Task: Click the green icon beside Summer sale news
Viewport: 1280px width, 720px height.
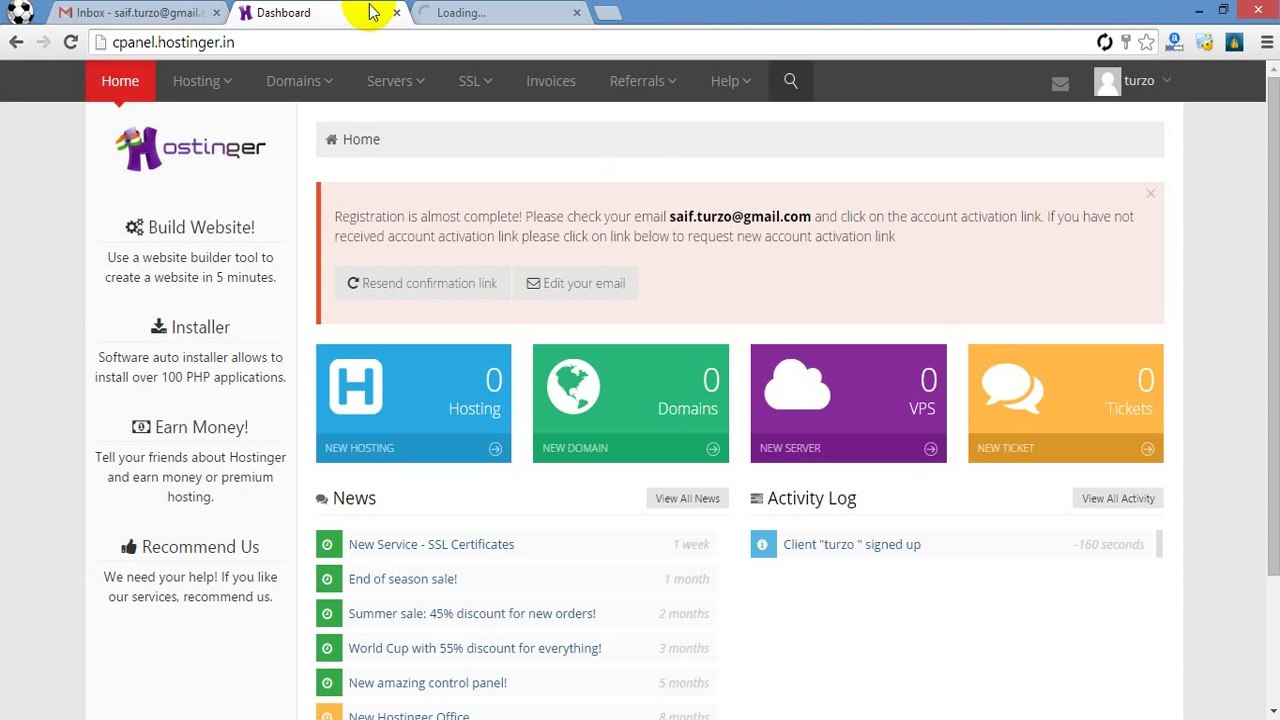Action: click(x=328, y=614)
